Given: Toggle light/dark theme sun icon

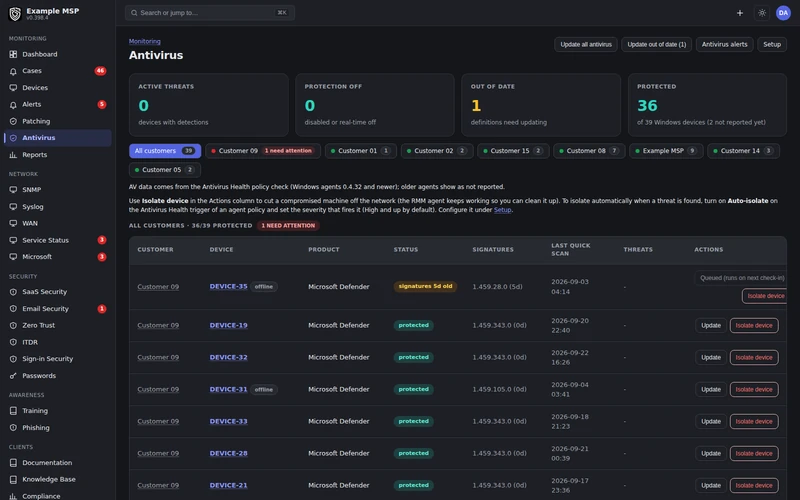Looking at the screenshot, I should click(762, 13).
